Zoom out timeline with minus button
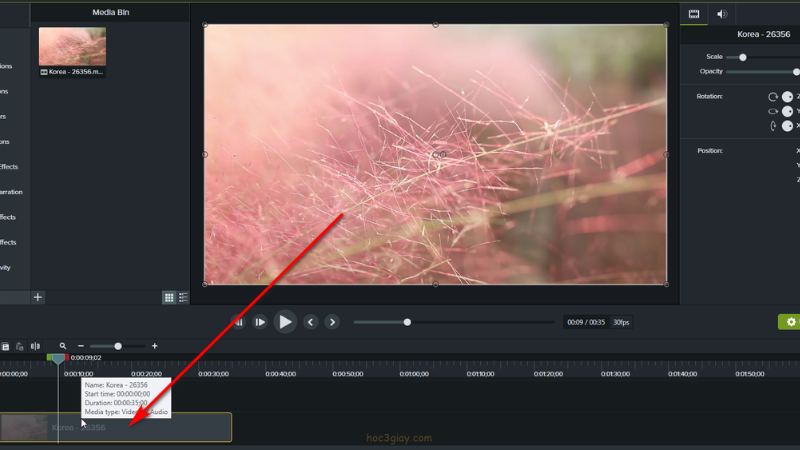The width and height of the screenshot is (800, 450). [x=81, y=346]
